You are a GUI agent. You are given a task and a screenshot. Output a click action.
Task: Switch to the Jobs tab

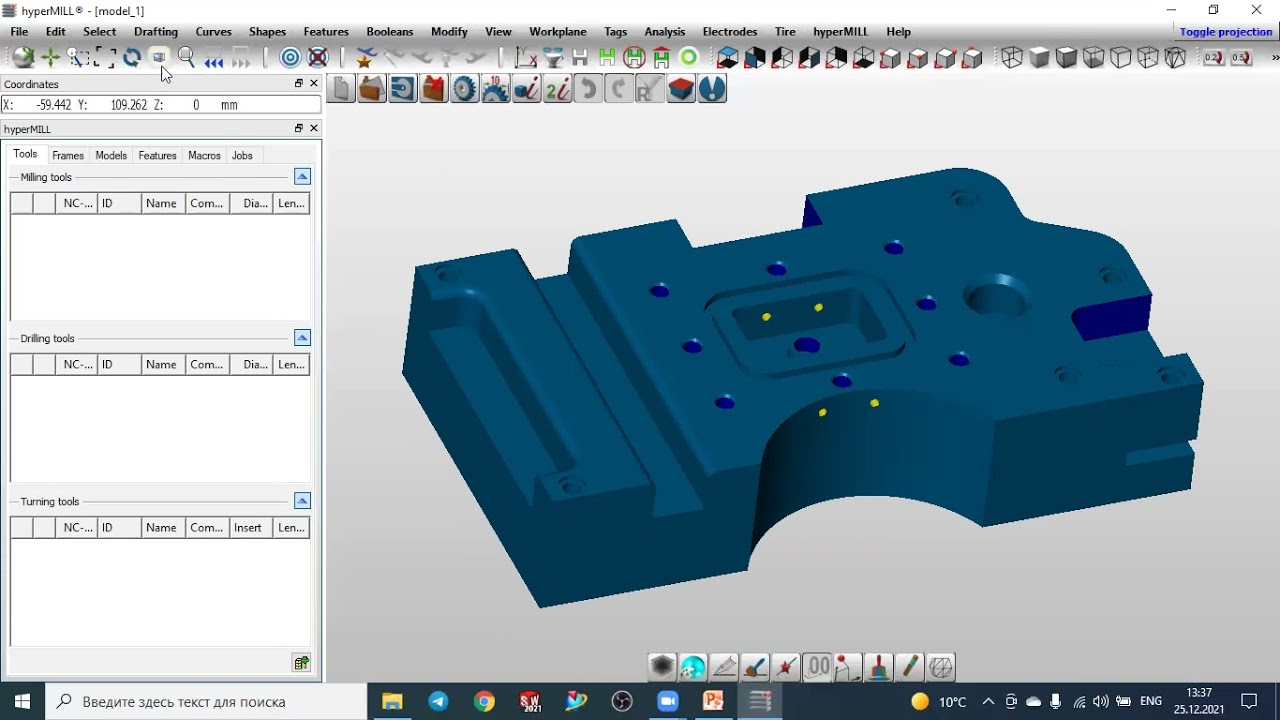(x=242, y=156)
